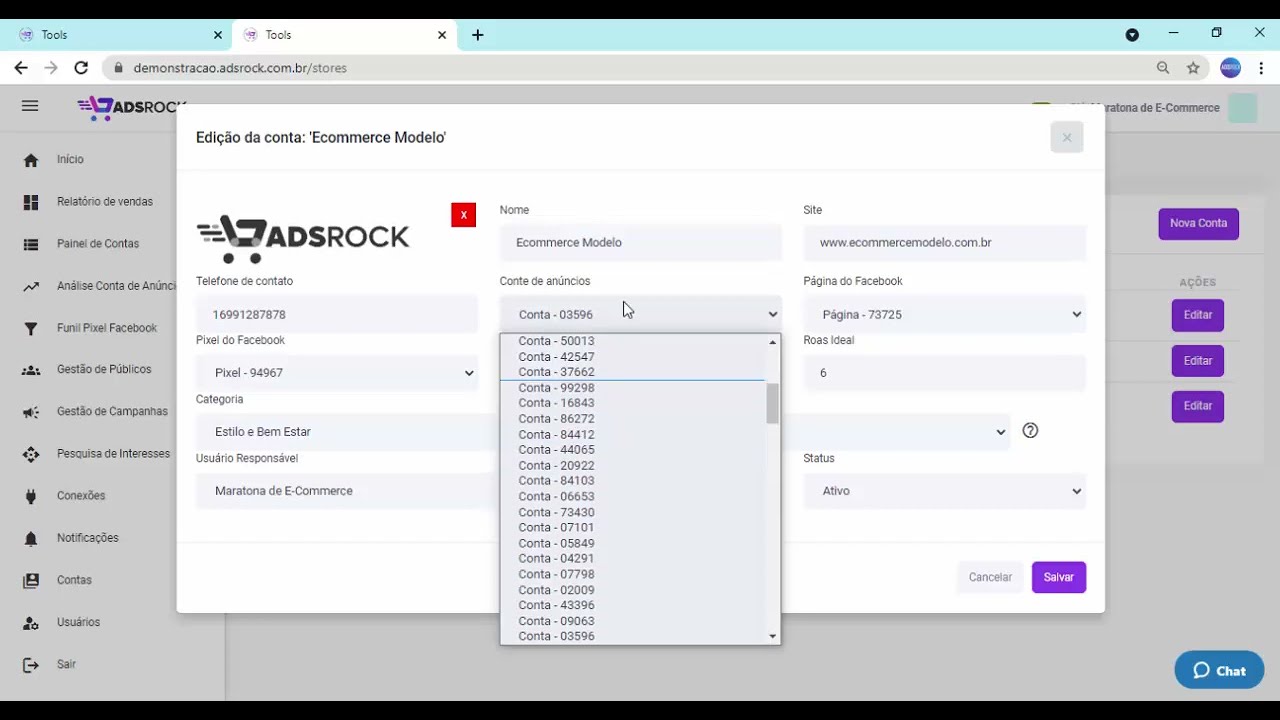Select Conta - 84412 from the list

point(556,434)
